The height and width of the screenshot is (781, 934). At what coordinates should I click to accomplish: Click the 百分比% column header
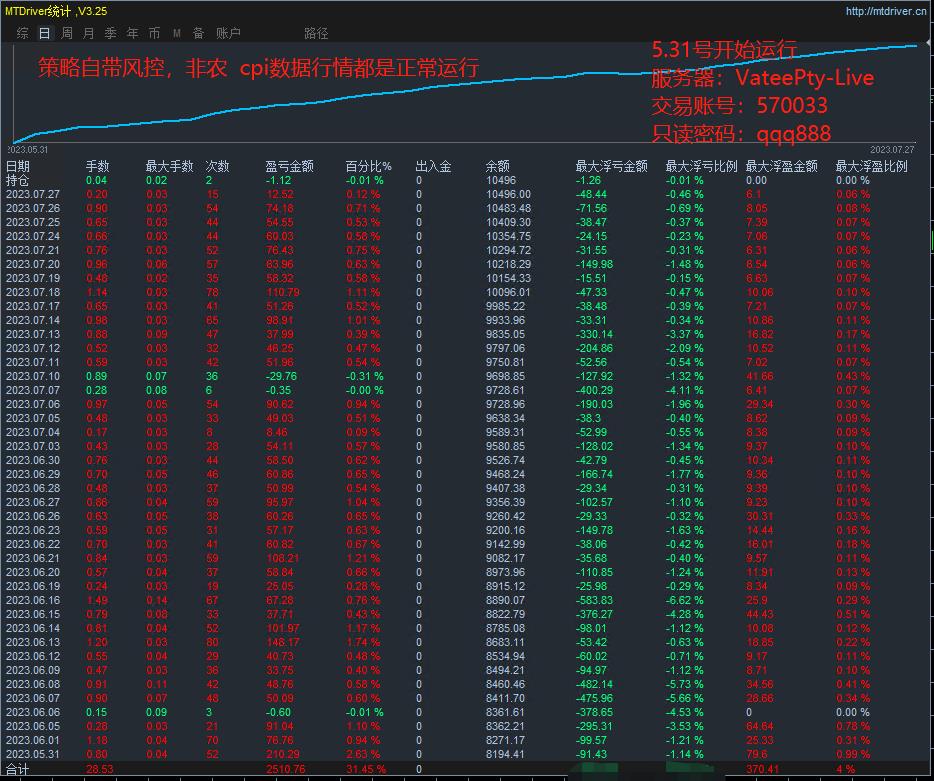[x=369, y=167]
